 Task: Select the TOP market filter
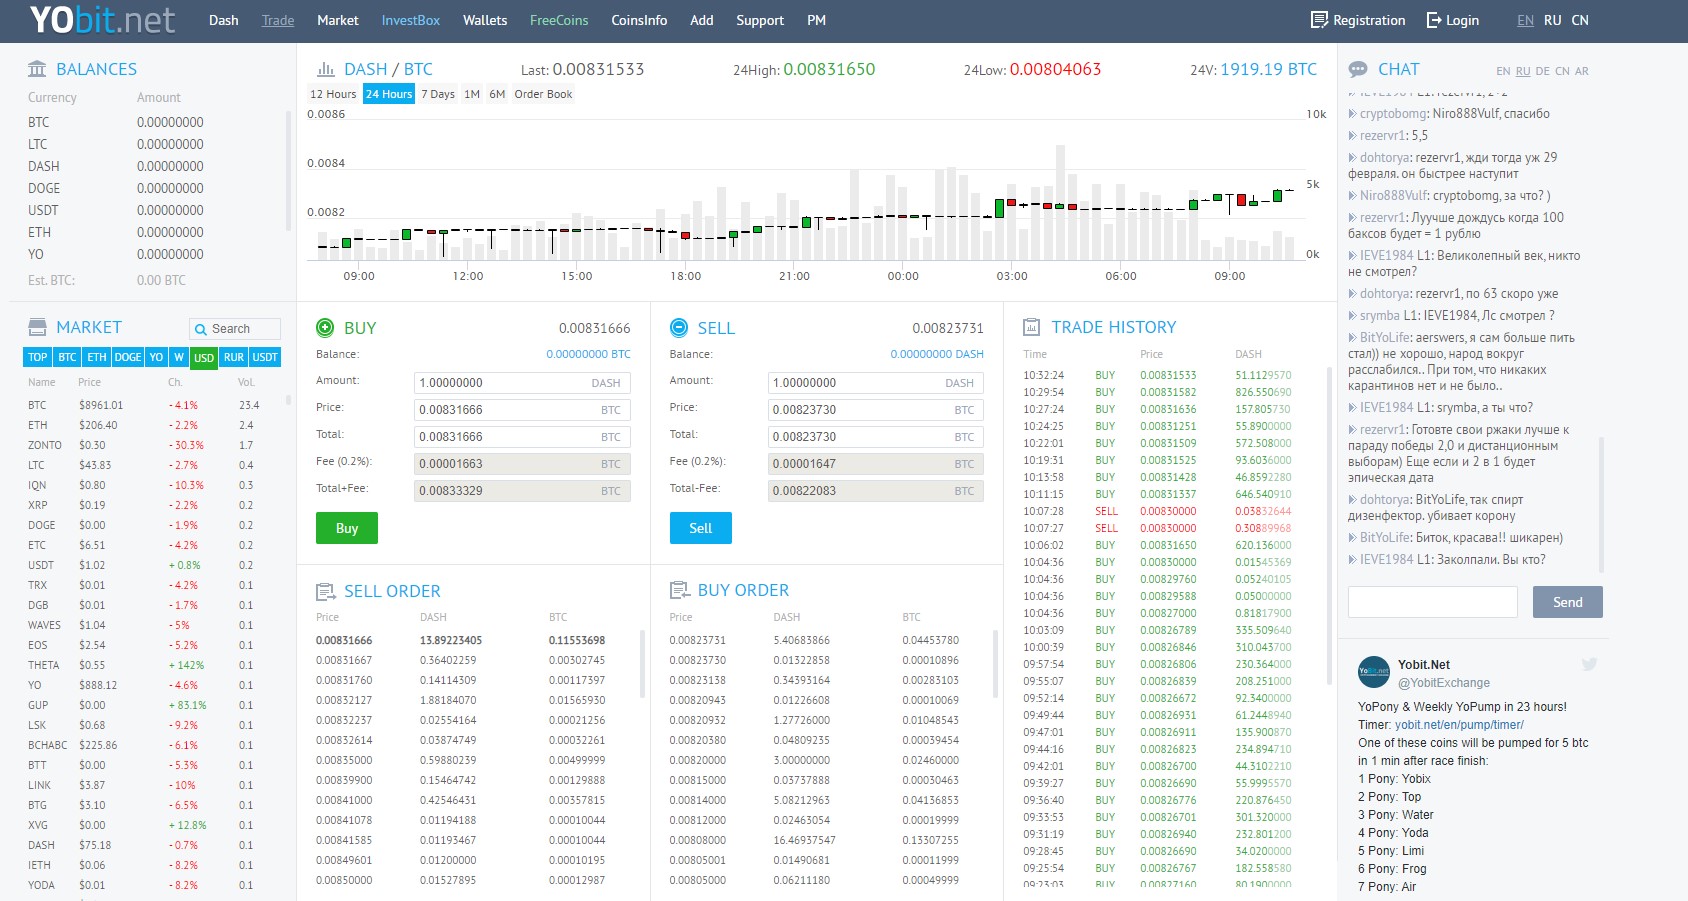coord(38,357)
